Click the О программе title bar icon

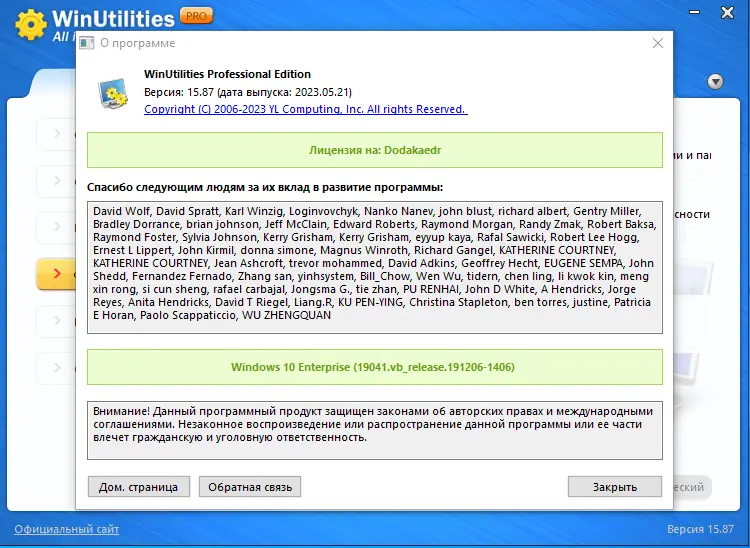click(87, 43)
